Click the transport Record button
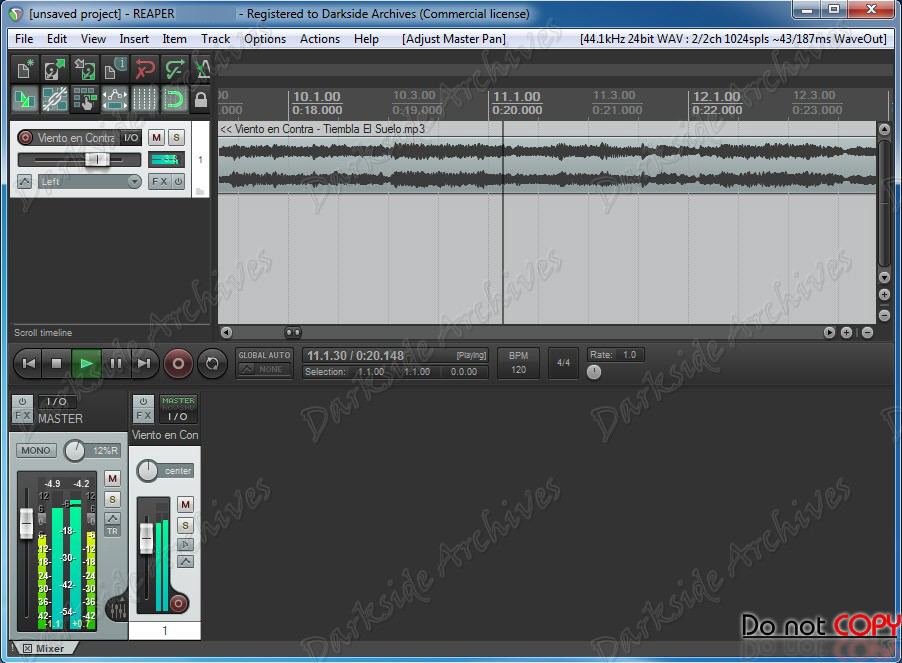 tap(178, 363)
